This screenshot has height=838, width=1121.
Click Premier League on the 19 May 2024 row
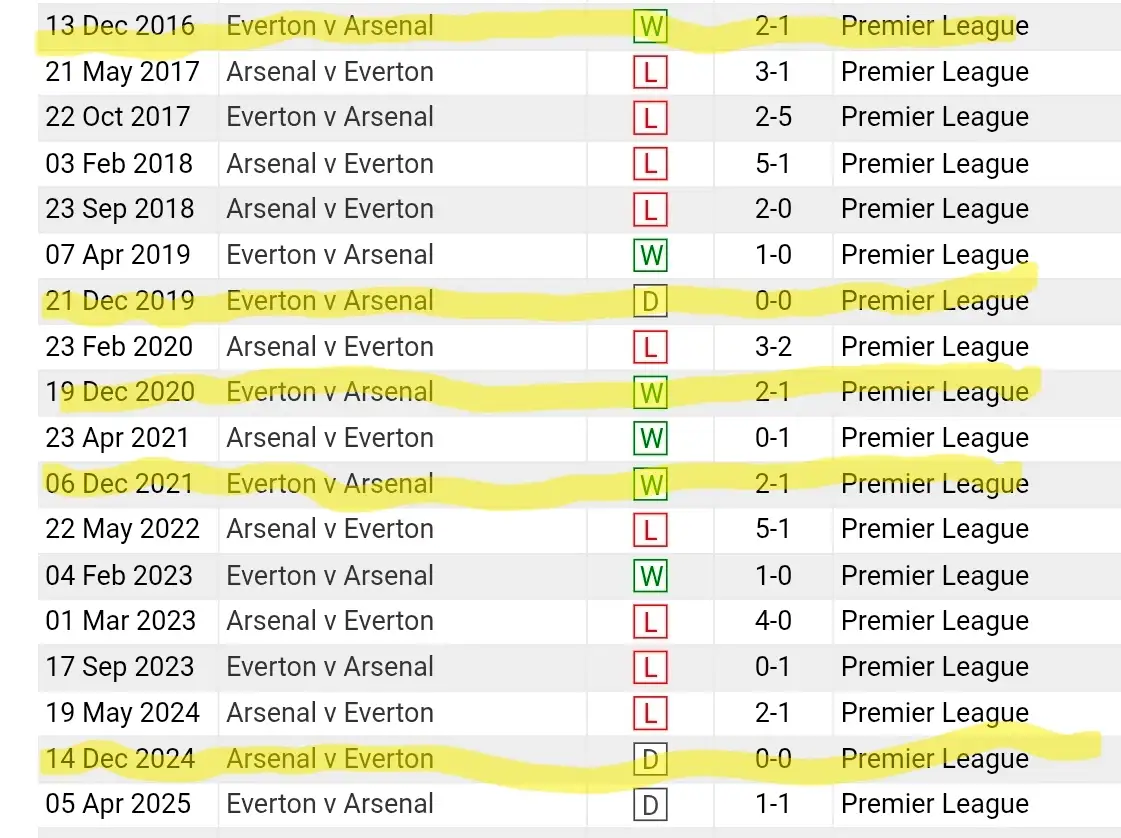(x=934, y=713)
